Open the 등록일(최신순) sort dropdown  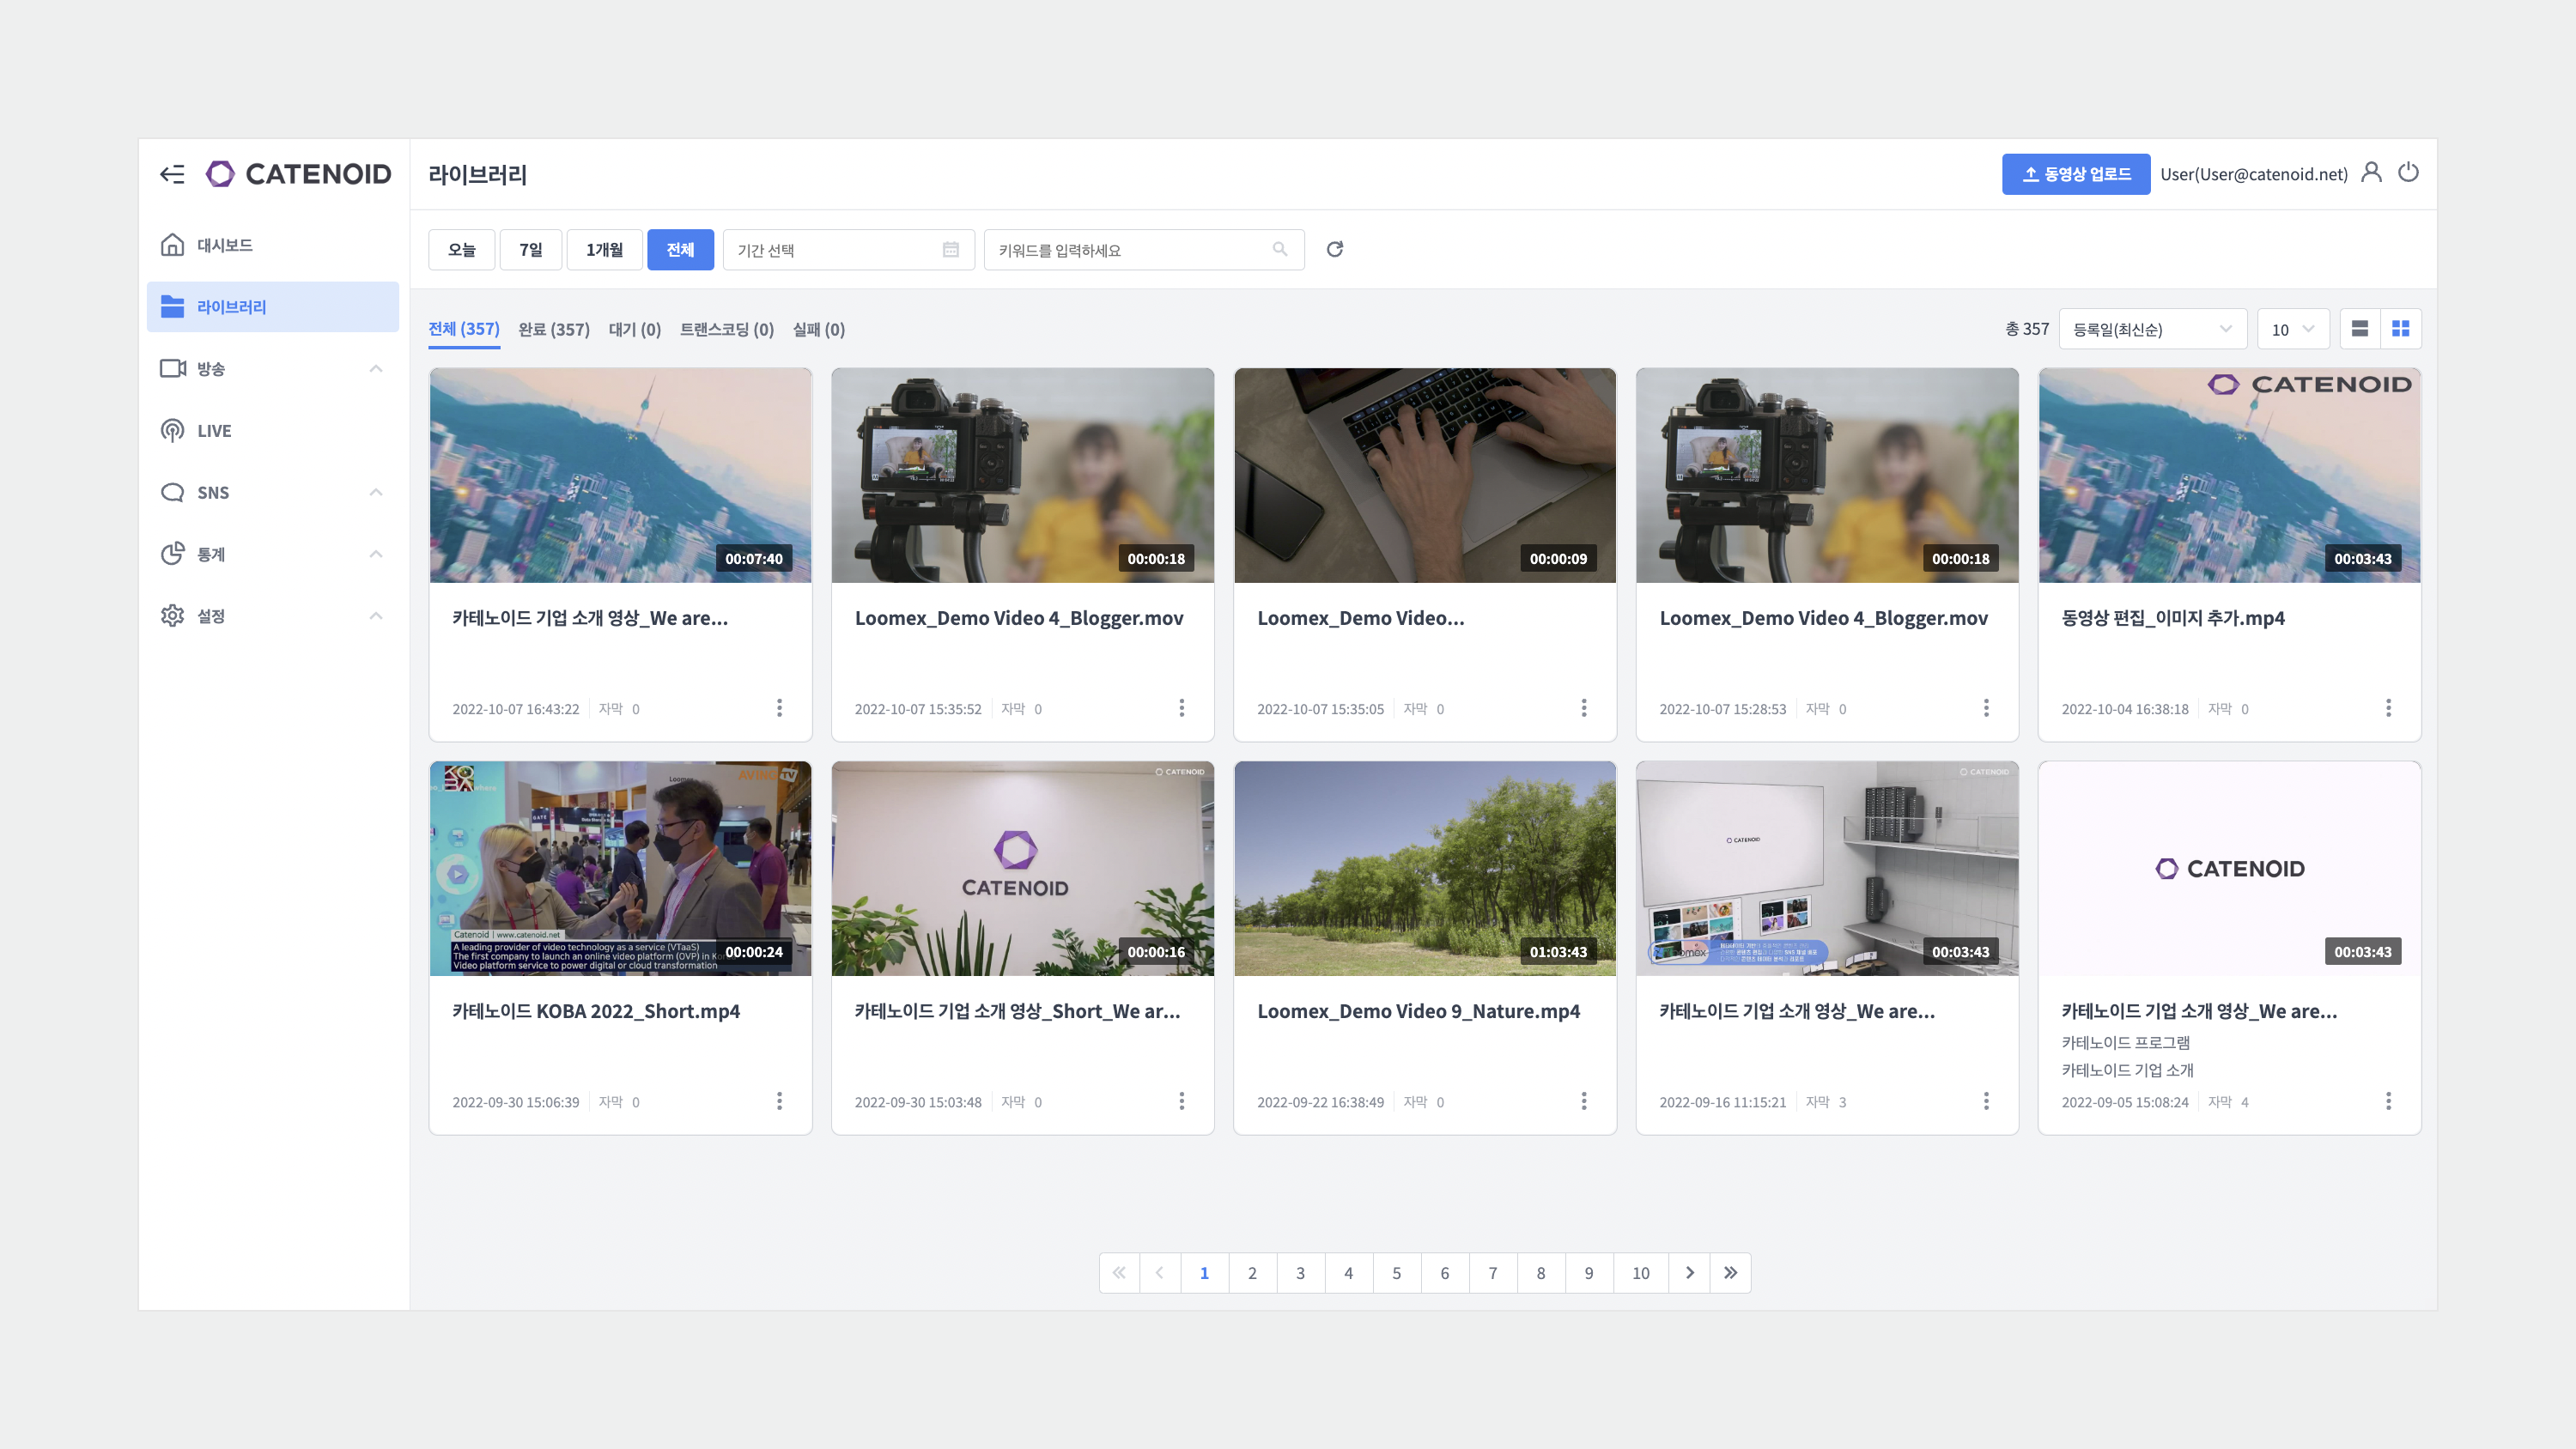click(x=2151, y=329)
